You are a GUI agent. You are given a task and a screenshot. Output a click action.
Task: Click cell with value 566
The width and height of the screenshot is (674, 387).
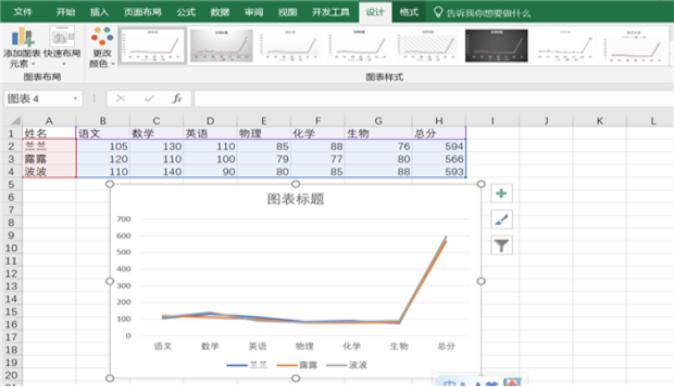[x=439, y=159]
